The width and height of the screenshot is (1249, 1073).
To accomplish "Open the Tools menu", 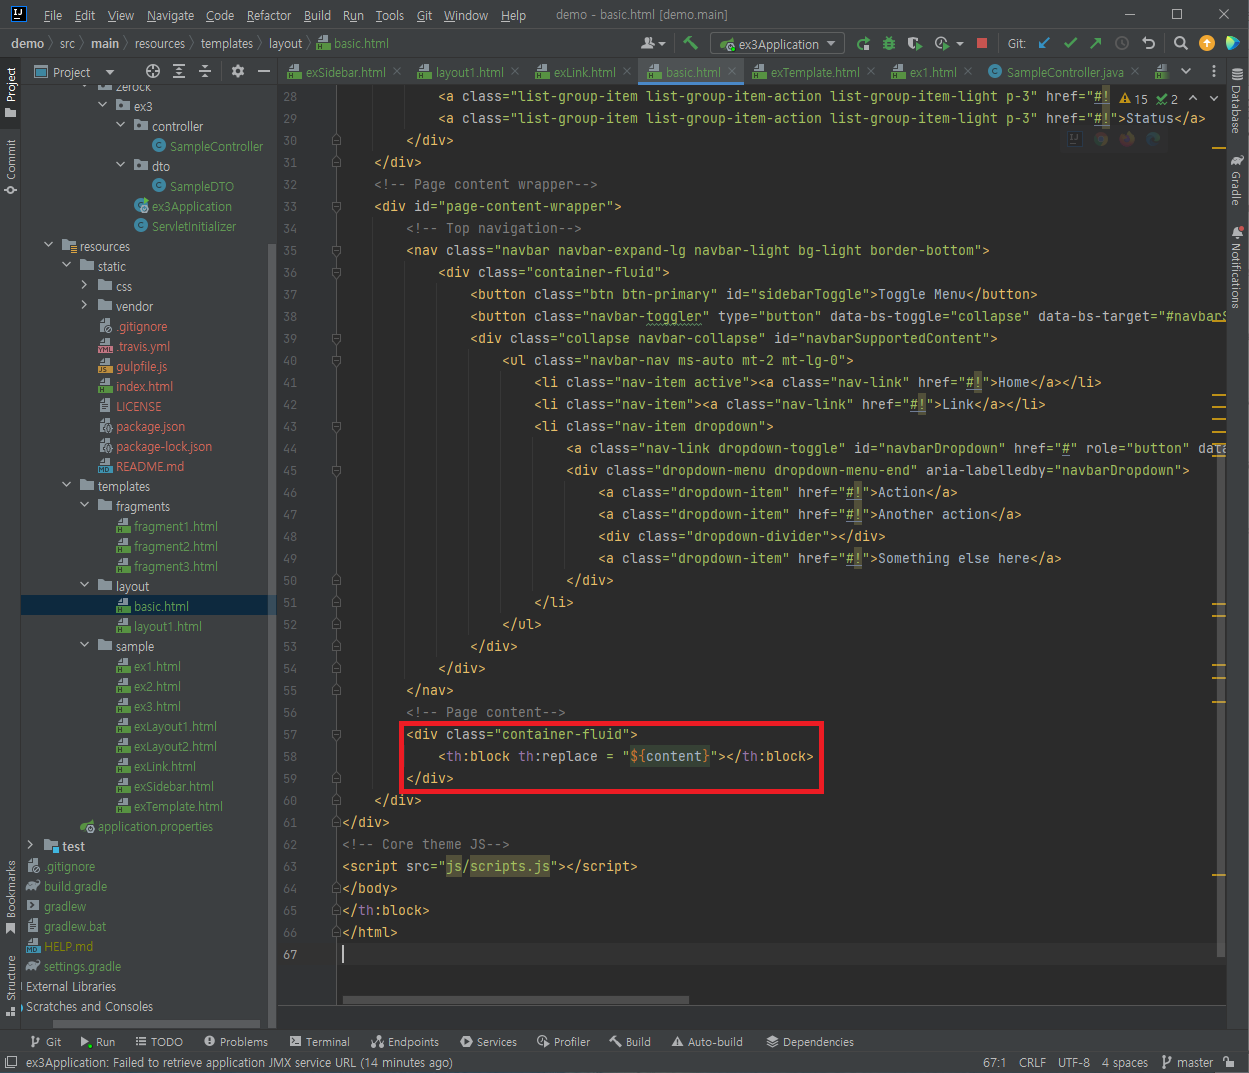I will coord(390,15).
